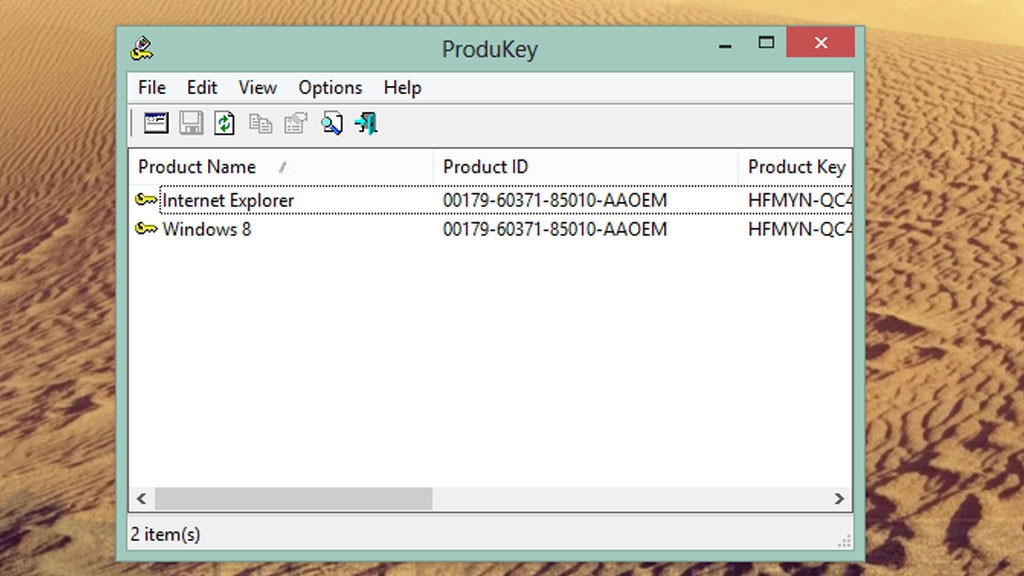Click the Find magnifier toolbar icon

click(x=331, y=123)
